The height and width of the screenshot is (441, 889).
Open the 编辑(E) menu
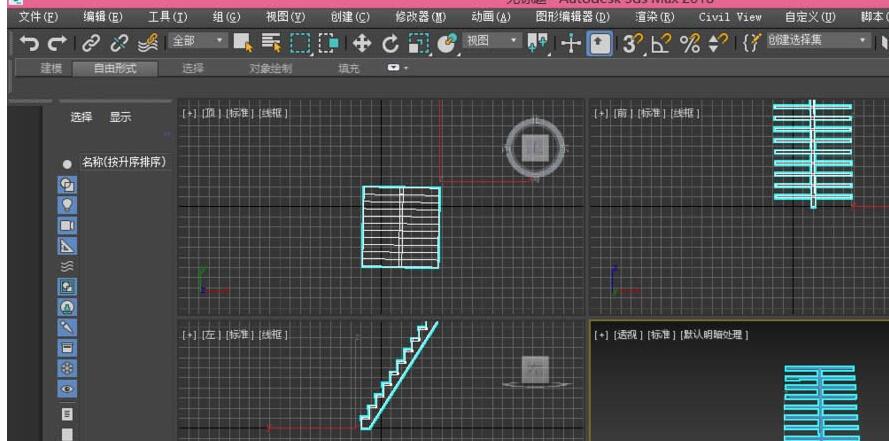[103, 17]
